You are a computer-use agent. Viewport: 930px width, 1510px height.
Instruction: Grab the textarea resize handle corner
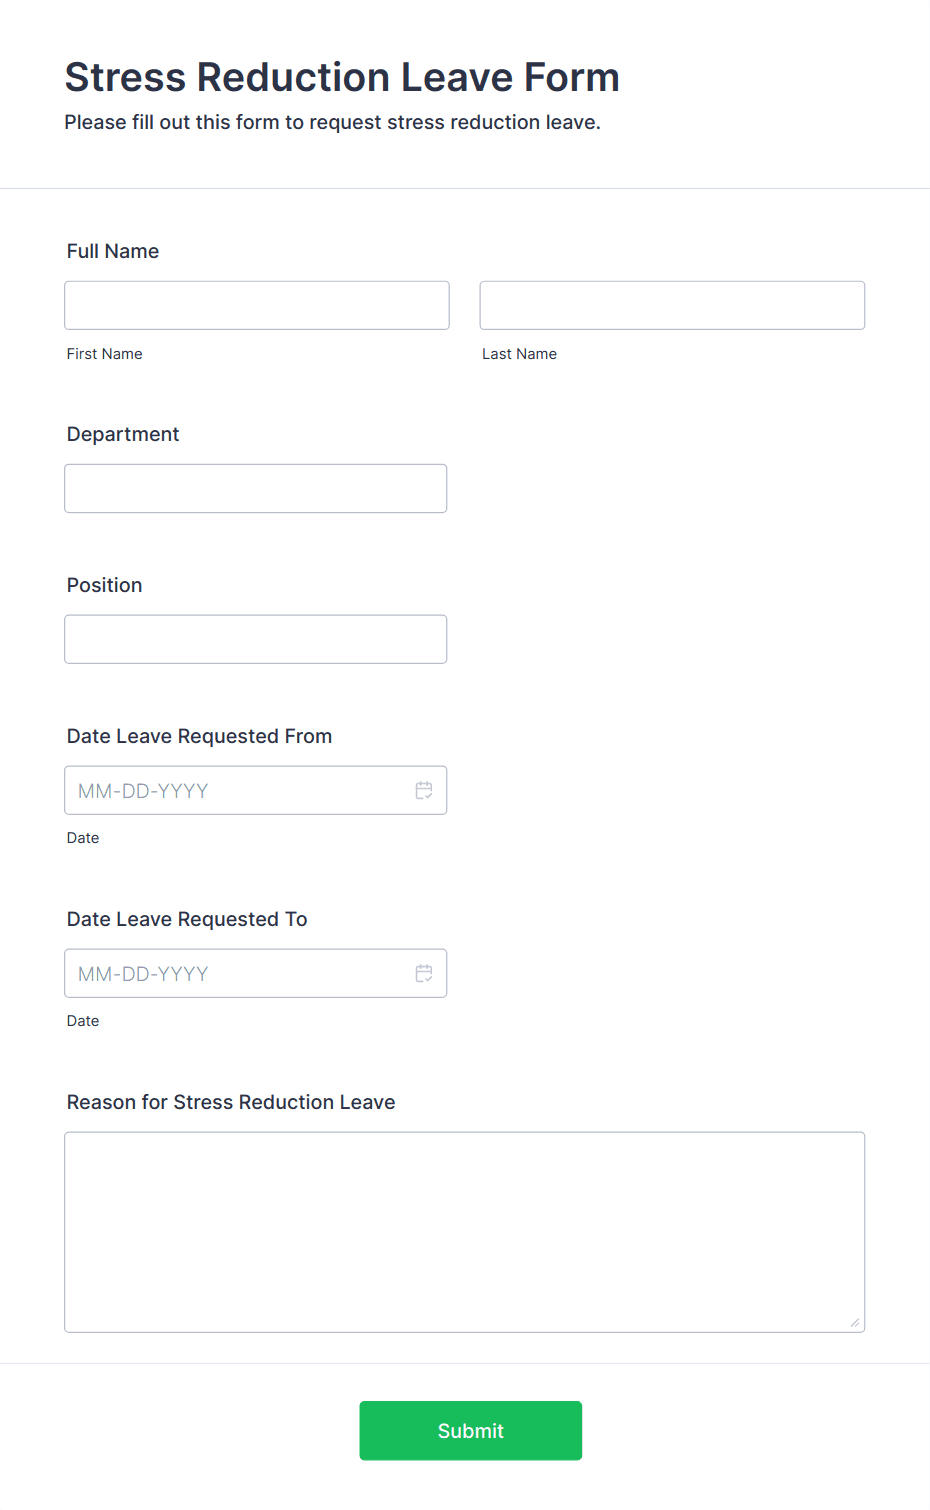click(855, 1322)
